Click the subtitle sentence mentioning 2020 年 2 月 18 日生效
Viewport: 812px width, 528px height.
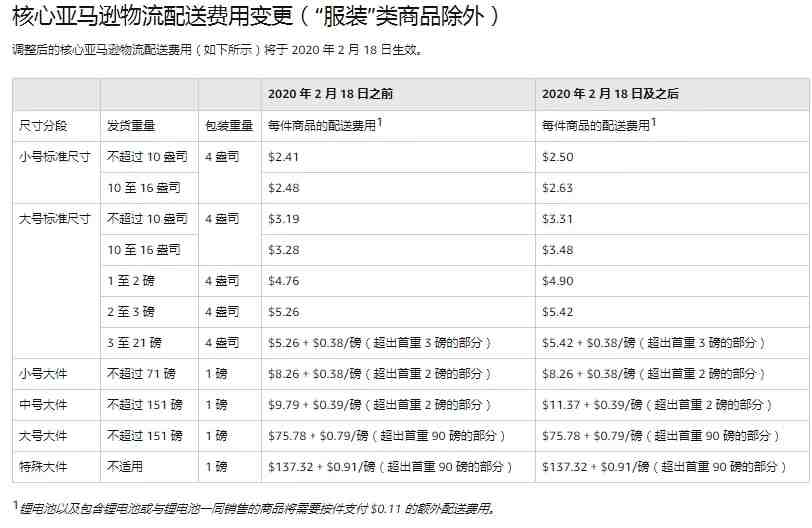[x=218, y=50]
